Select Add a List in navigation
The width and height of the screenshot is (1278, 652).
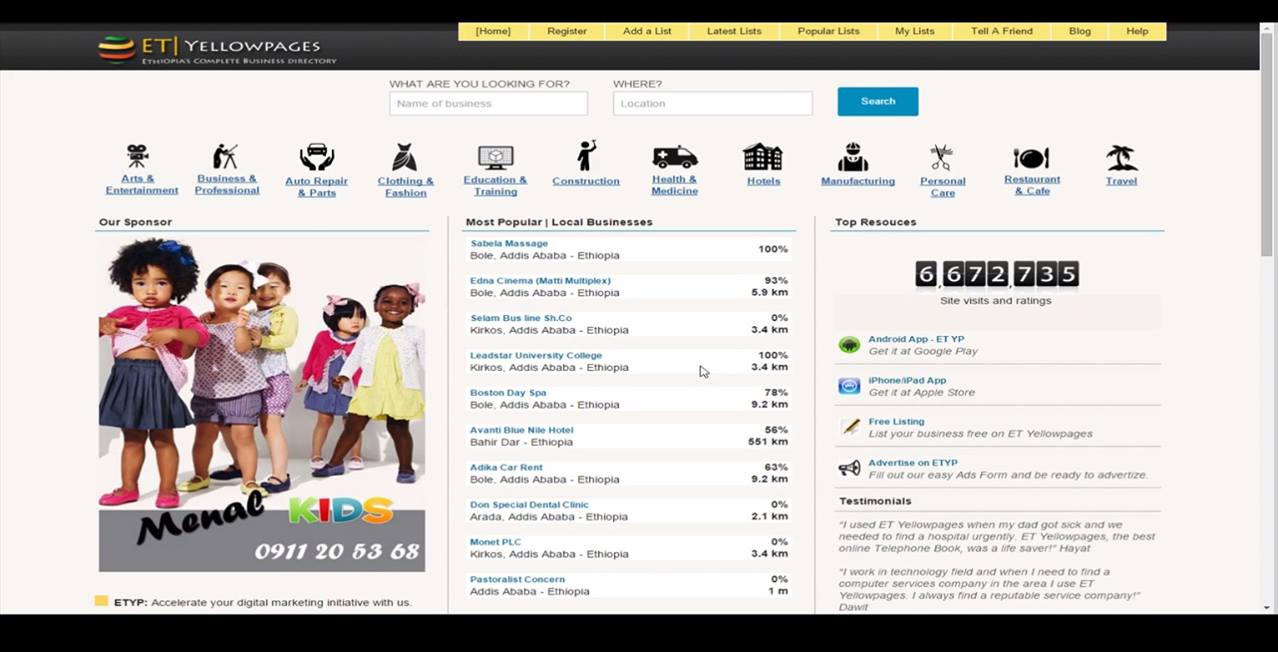click(647, 31)
